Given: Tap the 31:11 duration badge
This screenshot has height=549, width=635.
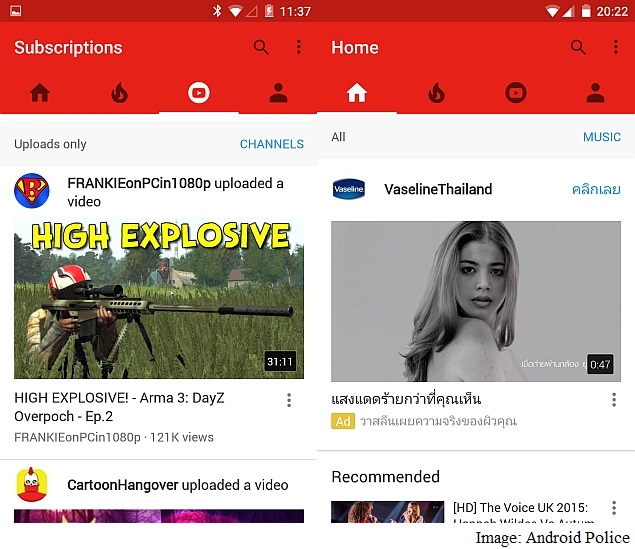Looking at the screenshot, I should click(x=280, y=361).
